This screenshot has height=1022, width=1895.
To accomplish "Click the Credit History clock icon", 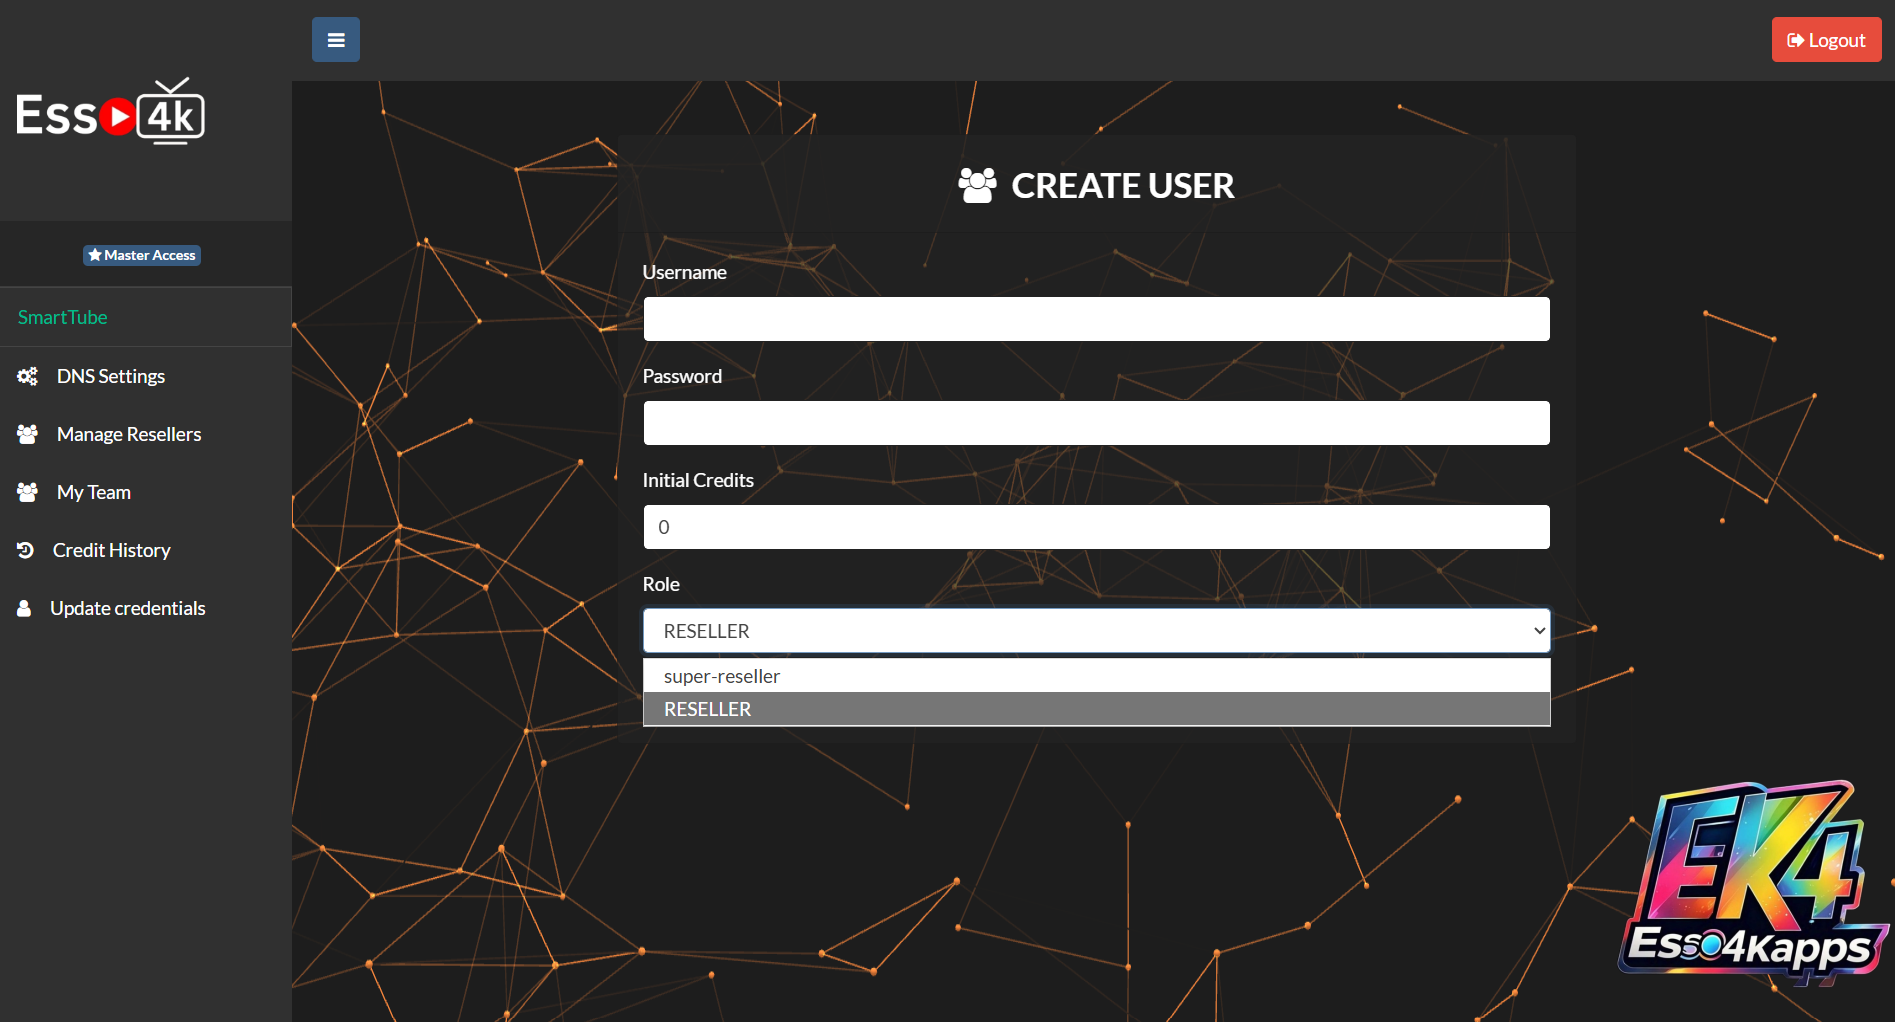I will tap(26, 550).
